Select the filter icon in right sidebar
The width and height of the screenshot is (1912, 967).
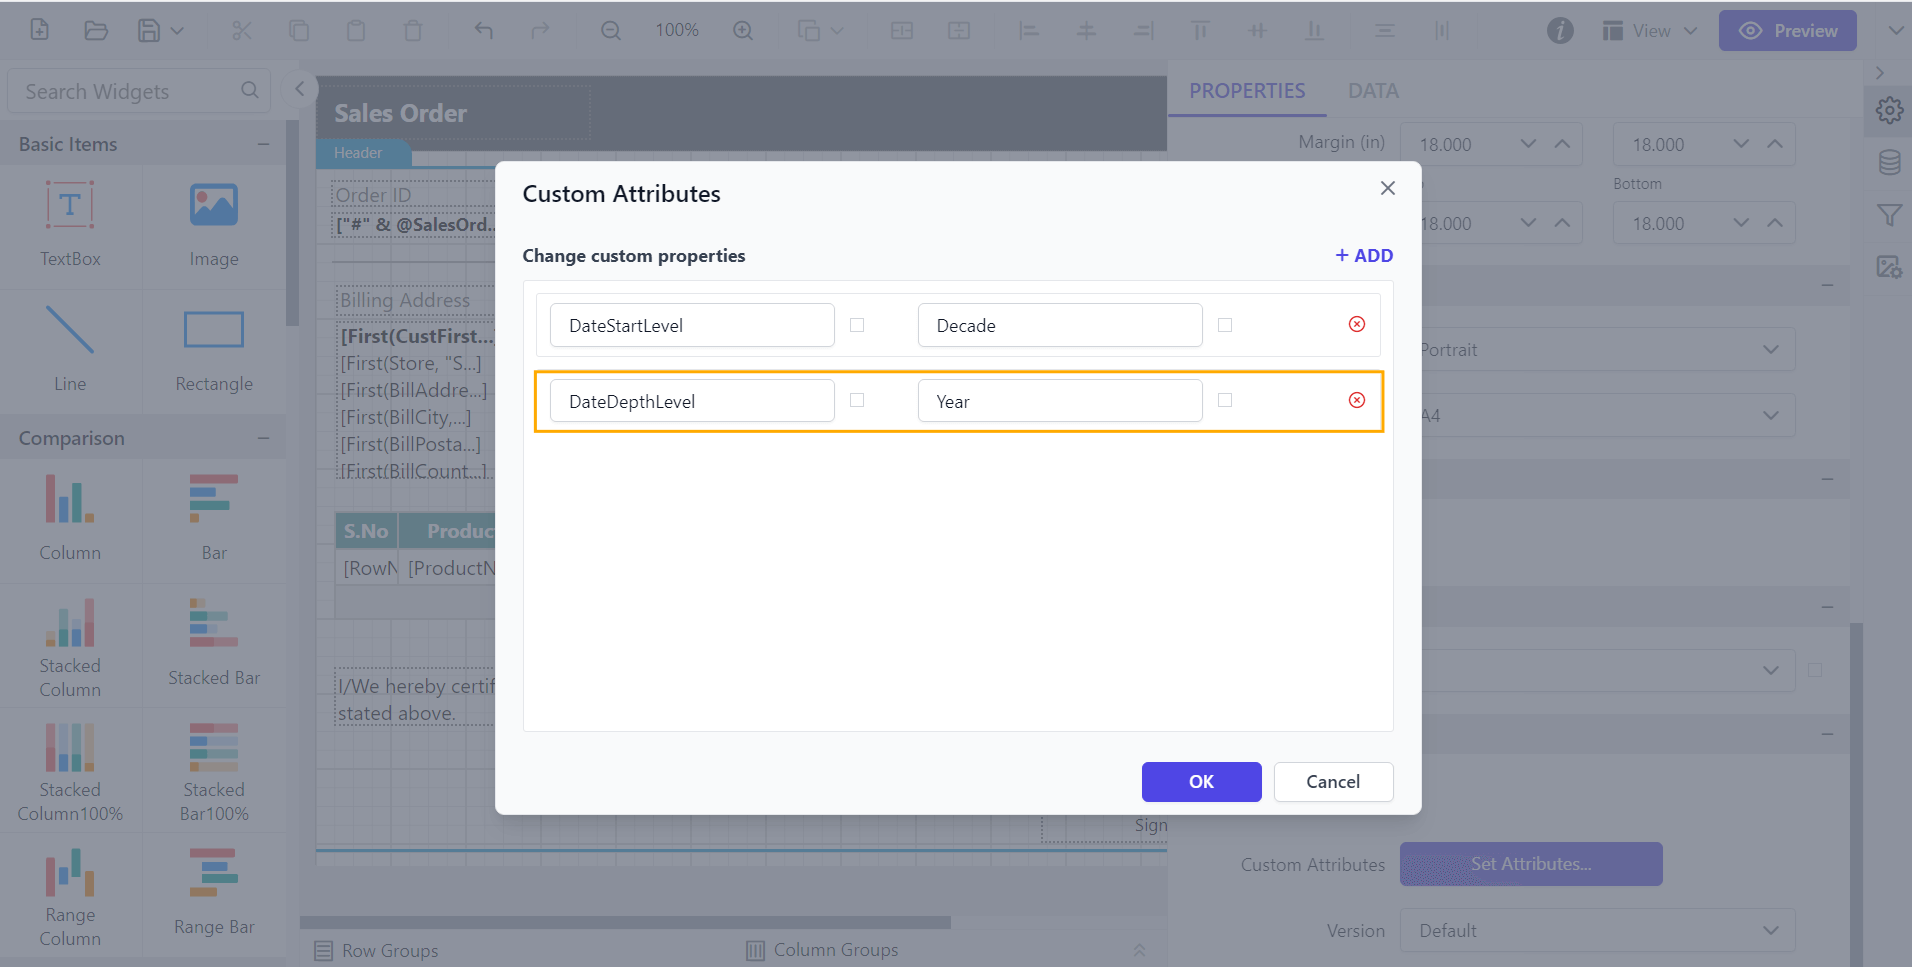pyautogui.click(x=1889, y=214)
